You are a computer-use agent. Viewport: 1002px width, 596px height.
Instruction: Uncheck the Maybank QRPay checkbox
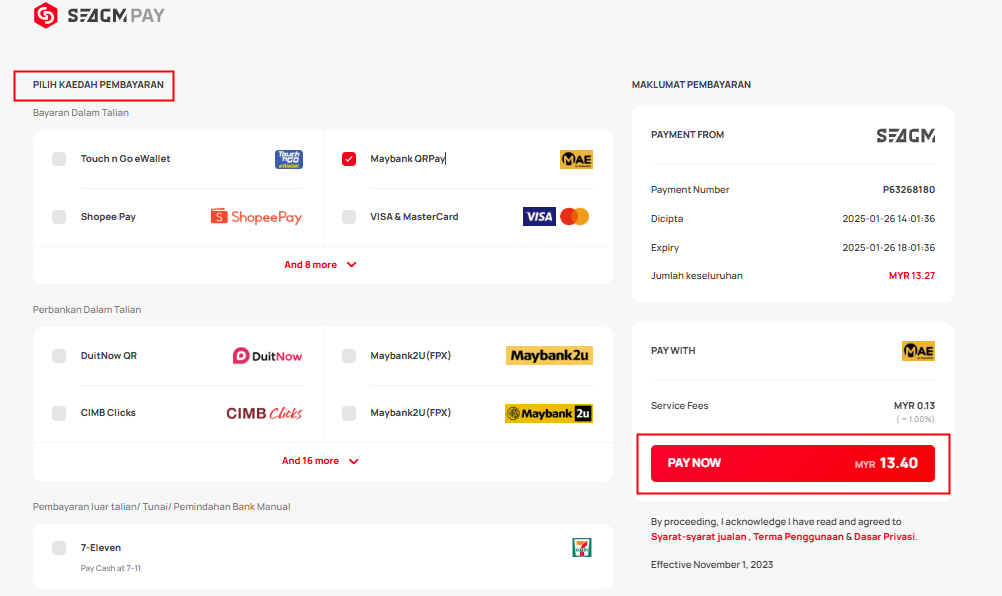click(349, 159)
